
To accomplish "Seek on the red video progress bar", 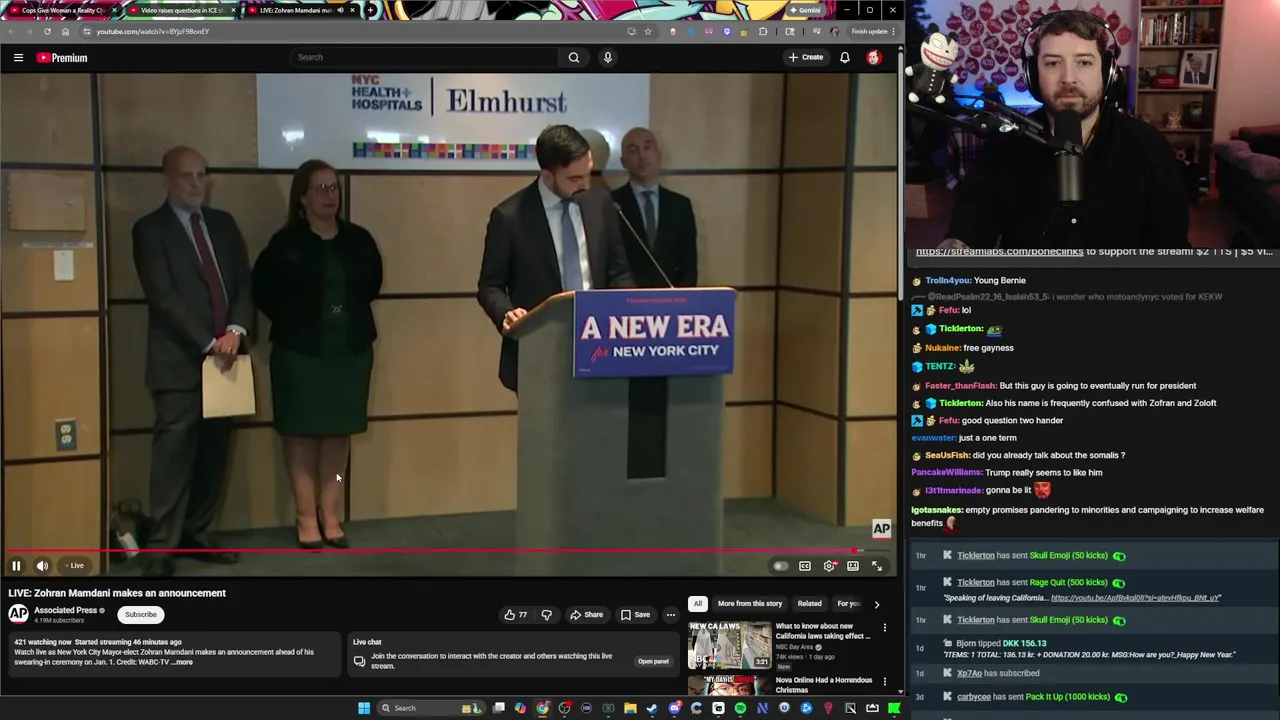I will (x=448, y=550).
